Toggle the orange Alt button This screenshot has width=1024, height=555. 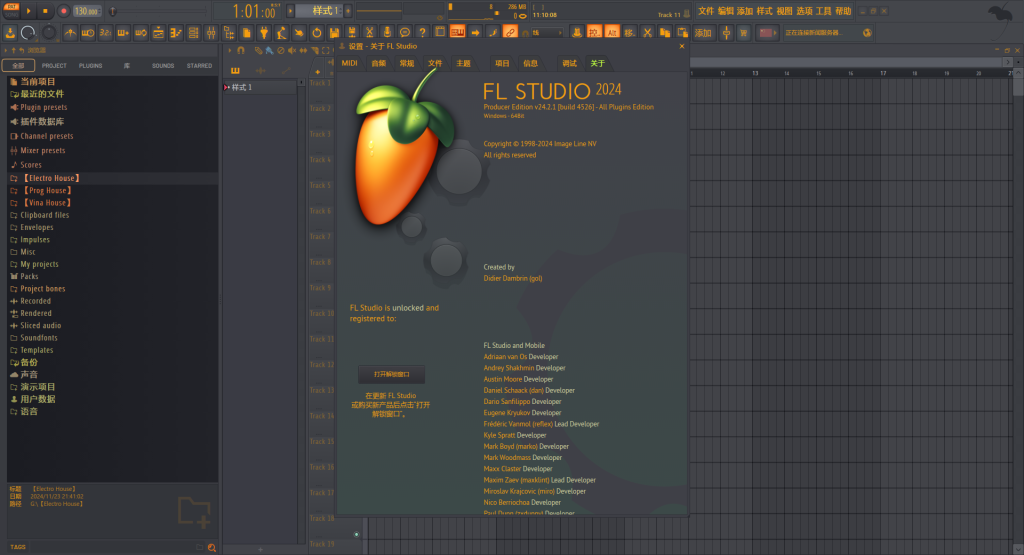pos(612,33)
